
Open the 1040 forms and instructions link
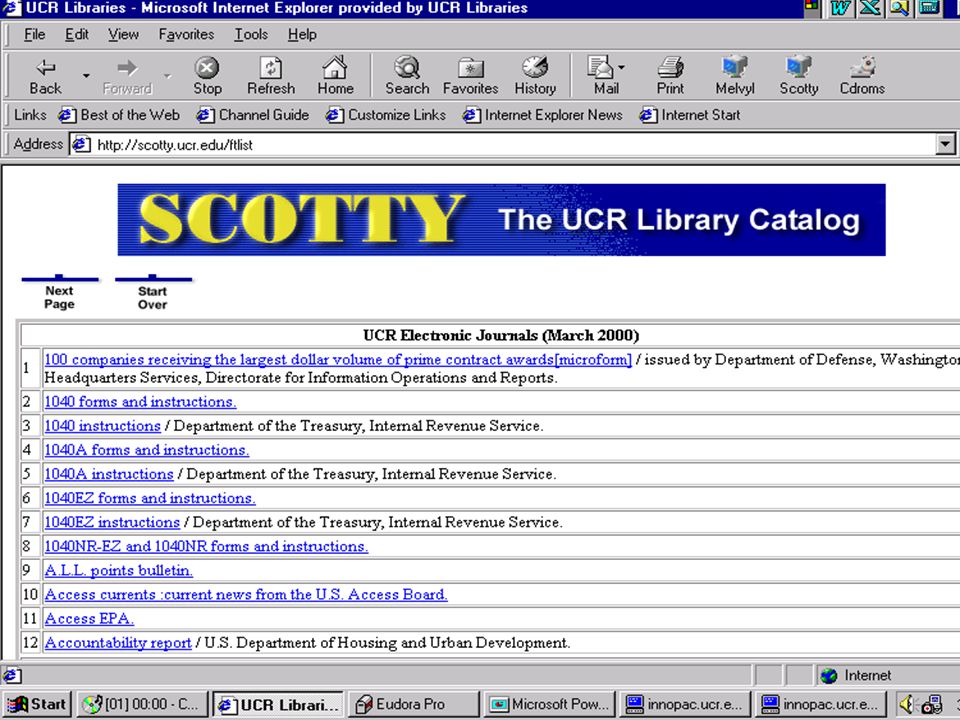click(x=140, y=402)
